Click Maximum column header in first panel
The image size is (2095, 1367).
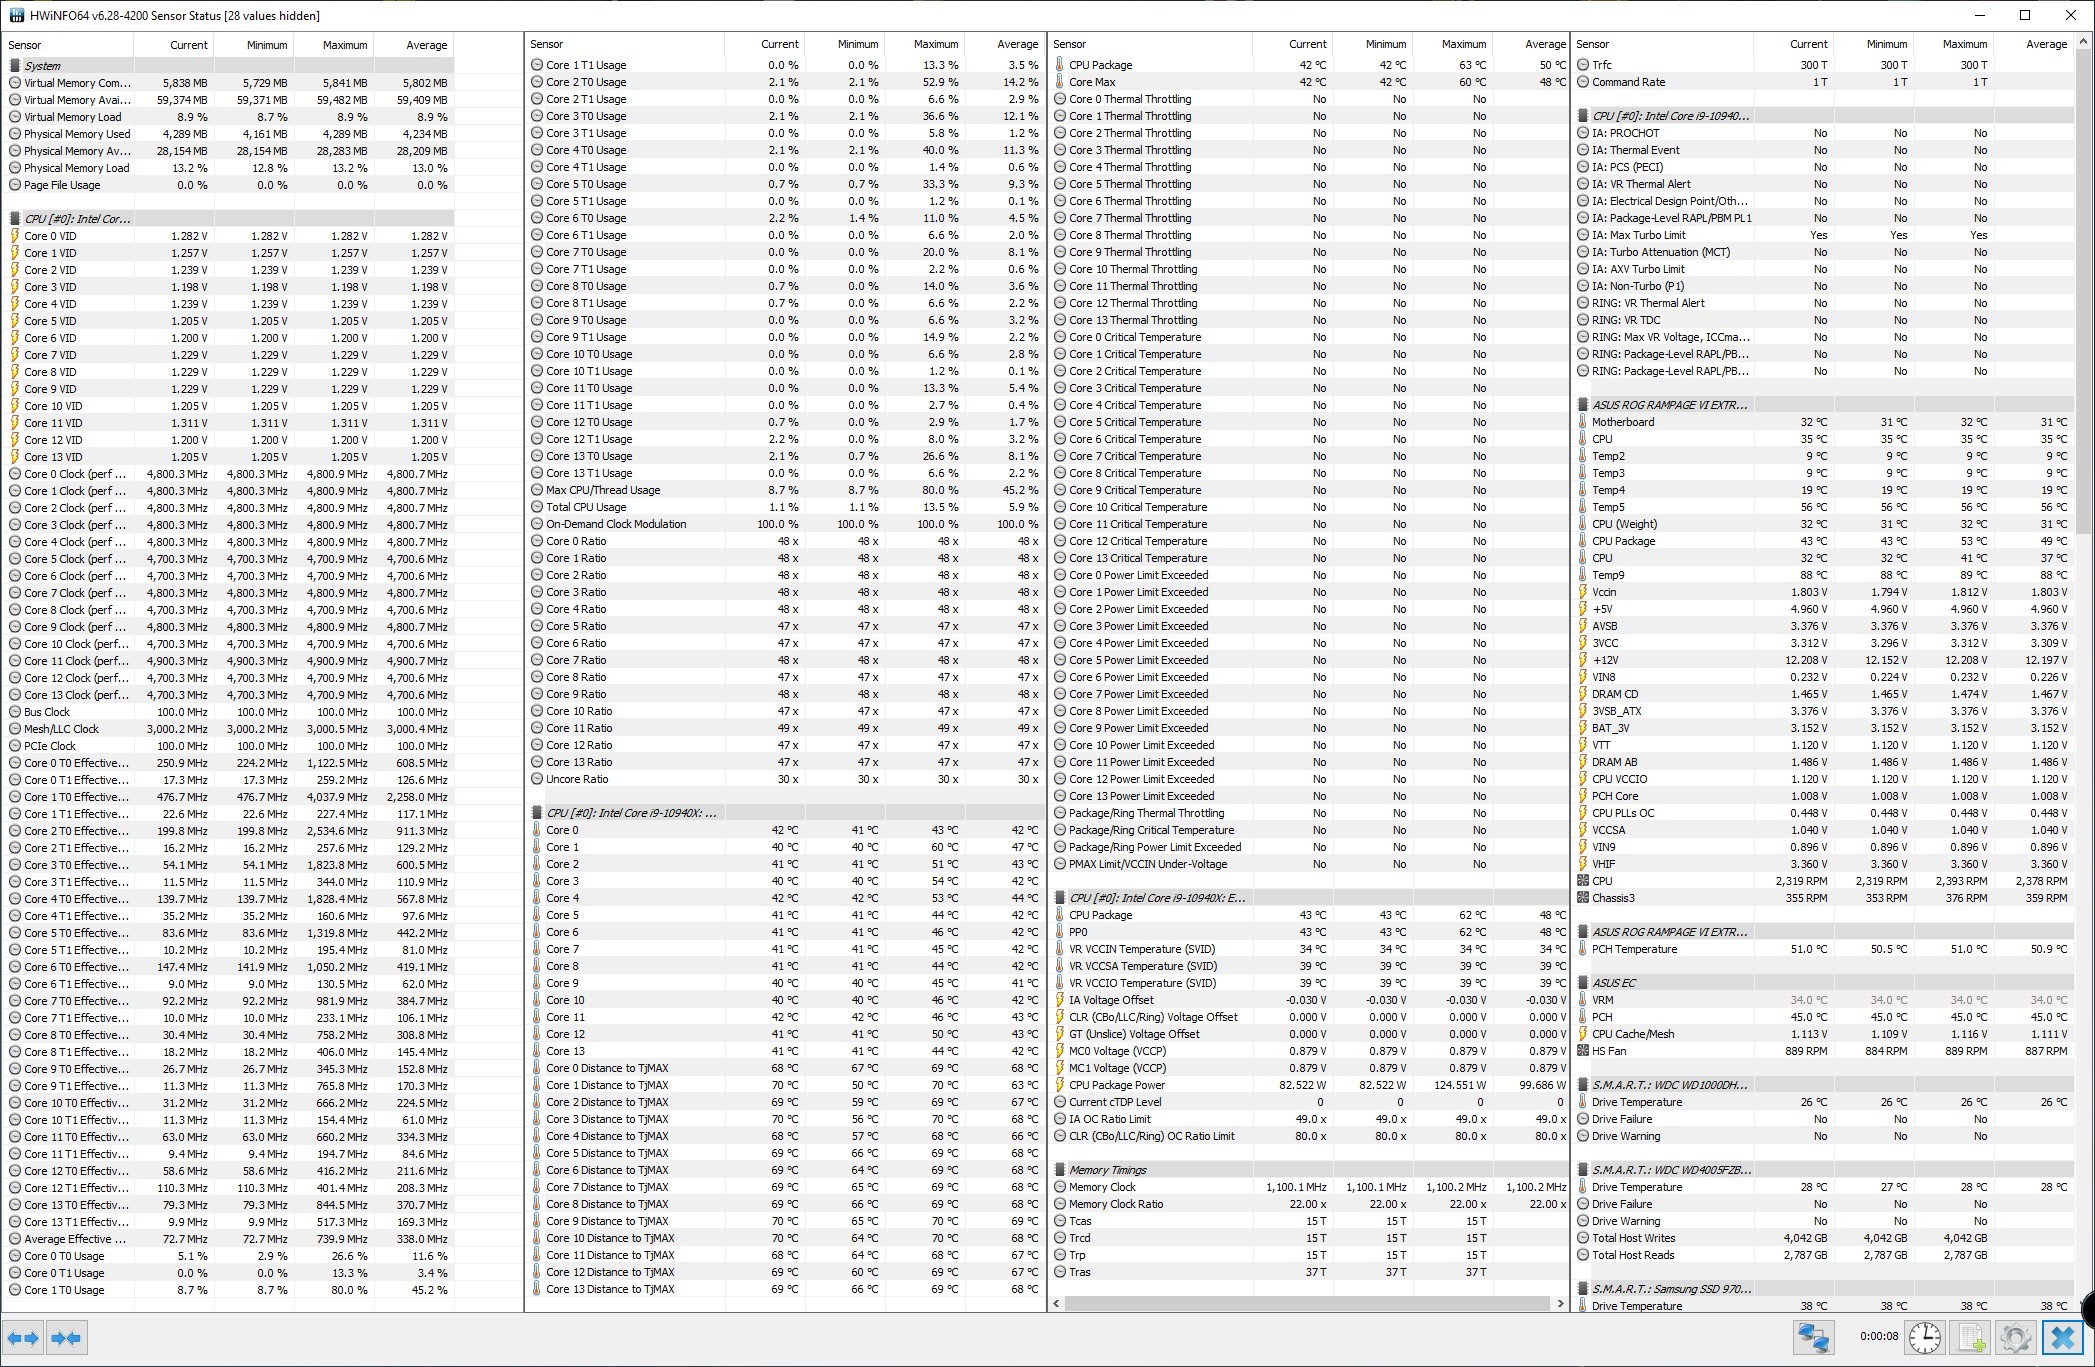point(344,45)
